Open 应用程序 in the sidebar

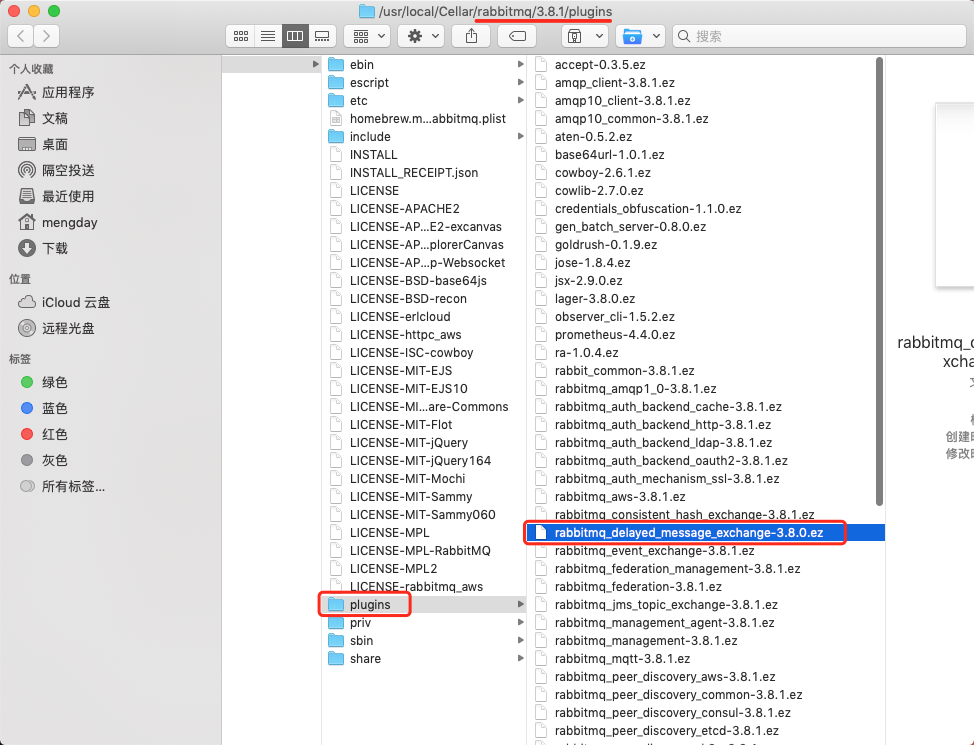[56, 92]
